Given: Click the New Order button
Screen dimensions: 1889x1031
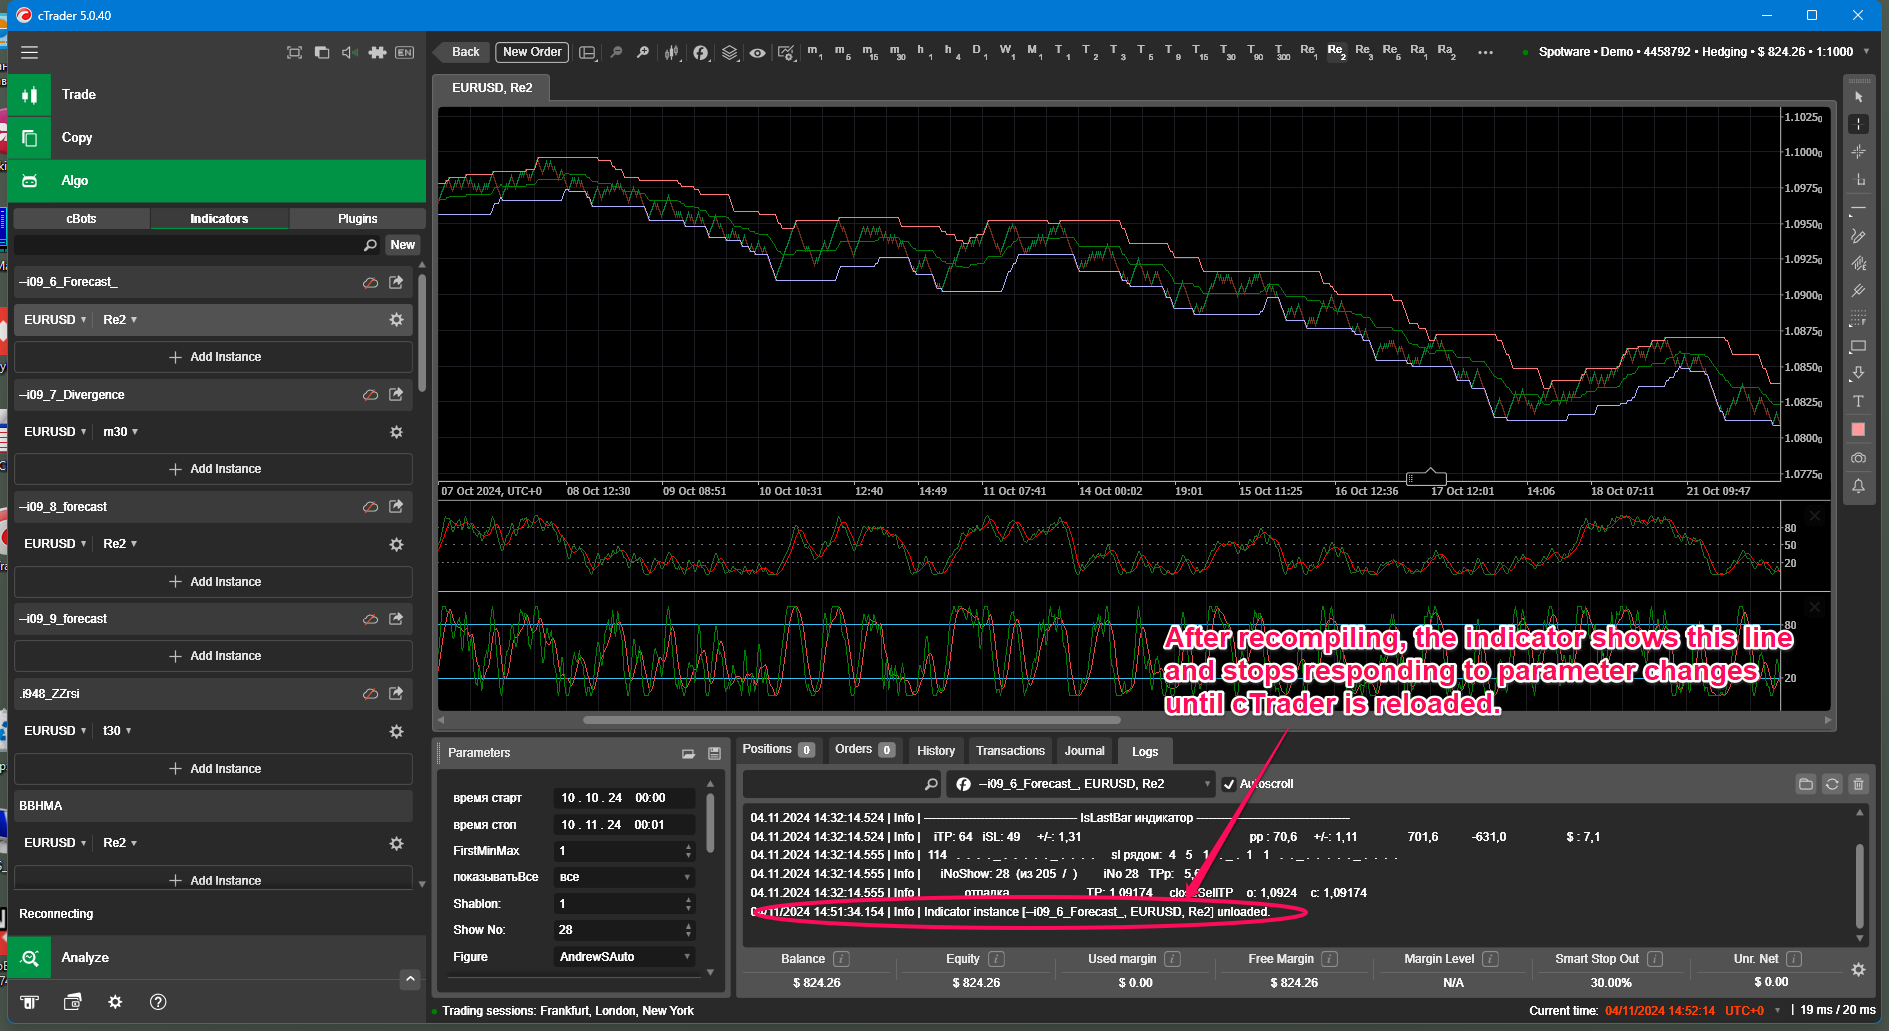Looking at the screenshot, I should (x=532, y=52).
